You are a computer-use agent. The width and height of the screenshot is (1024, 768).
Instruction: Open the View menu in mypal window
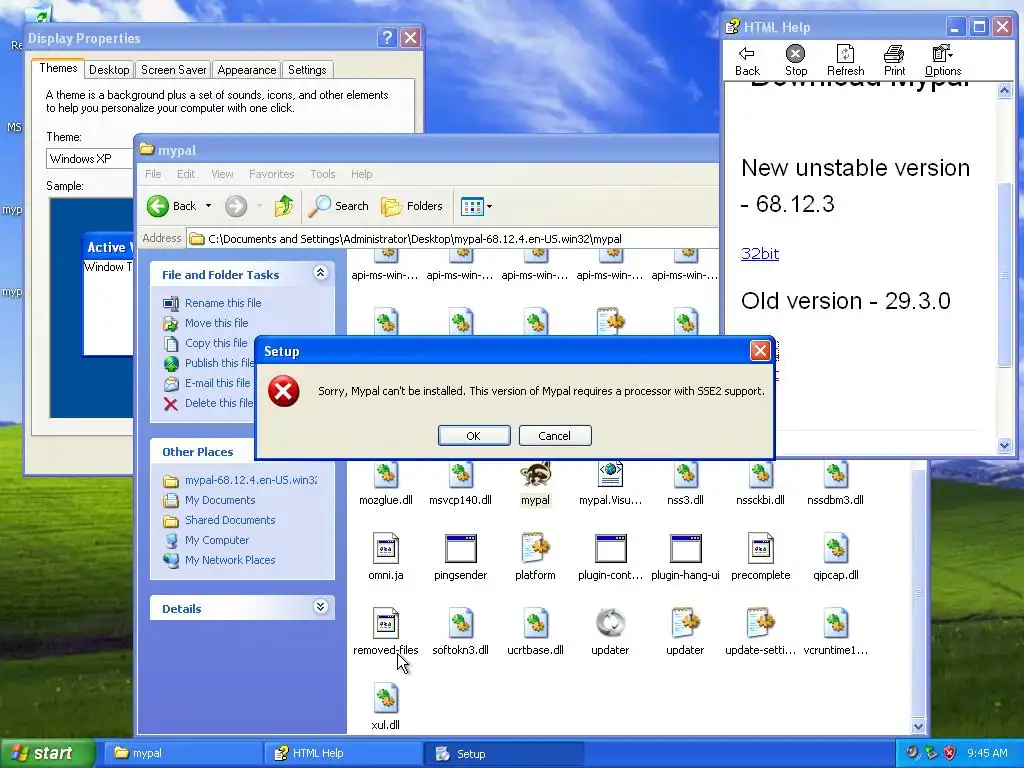(222, 174)
